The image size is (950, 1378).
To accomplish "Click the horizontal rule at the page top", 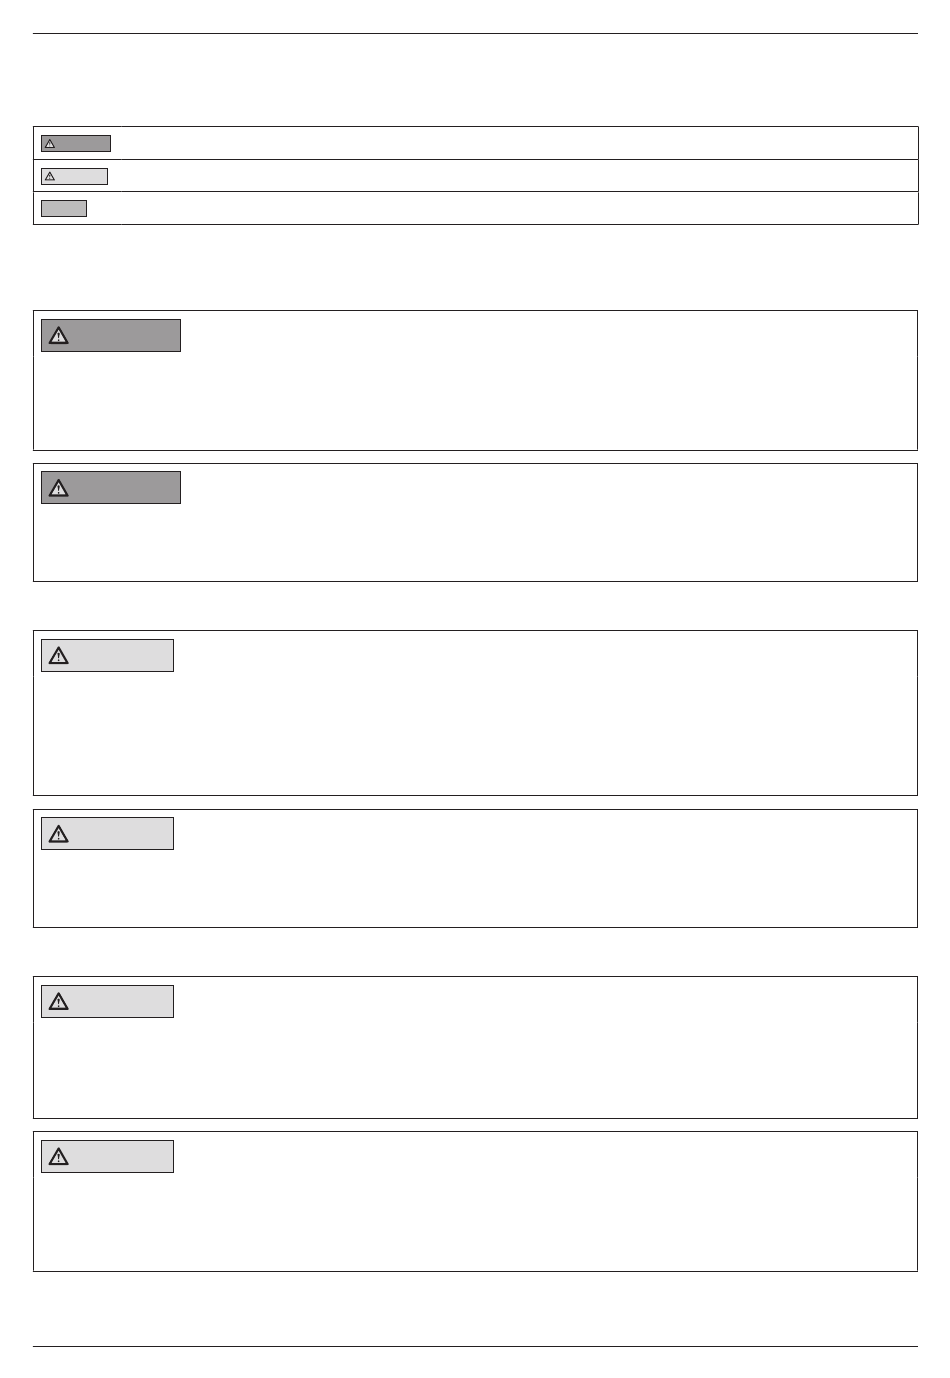I will point(475,34).
